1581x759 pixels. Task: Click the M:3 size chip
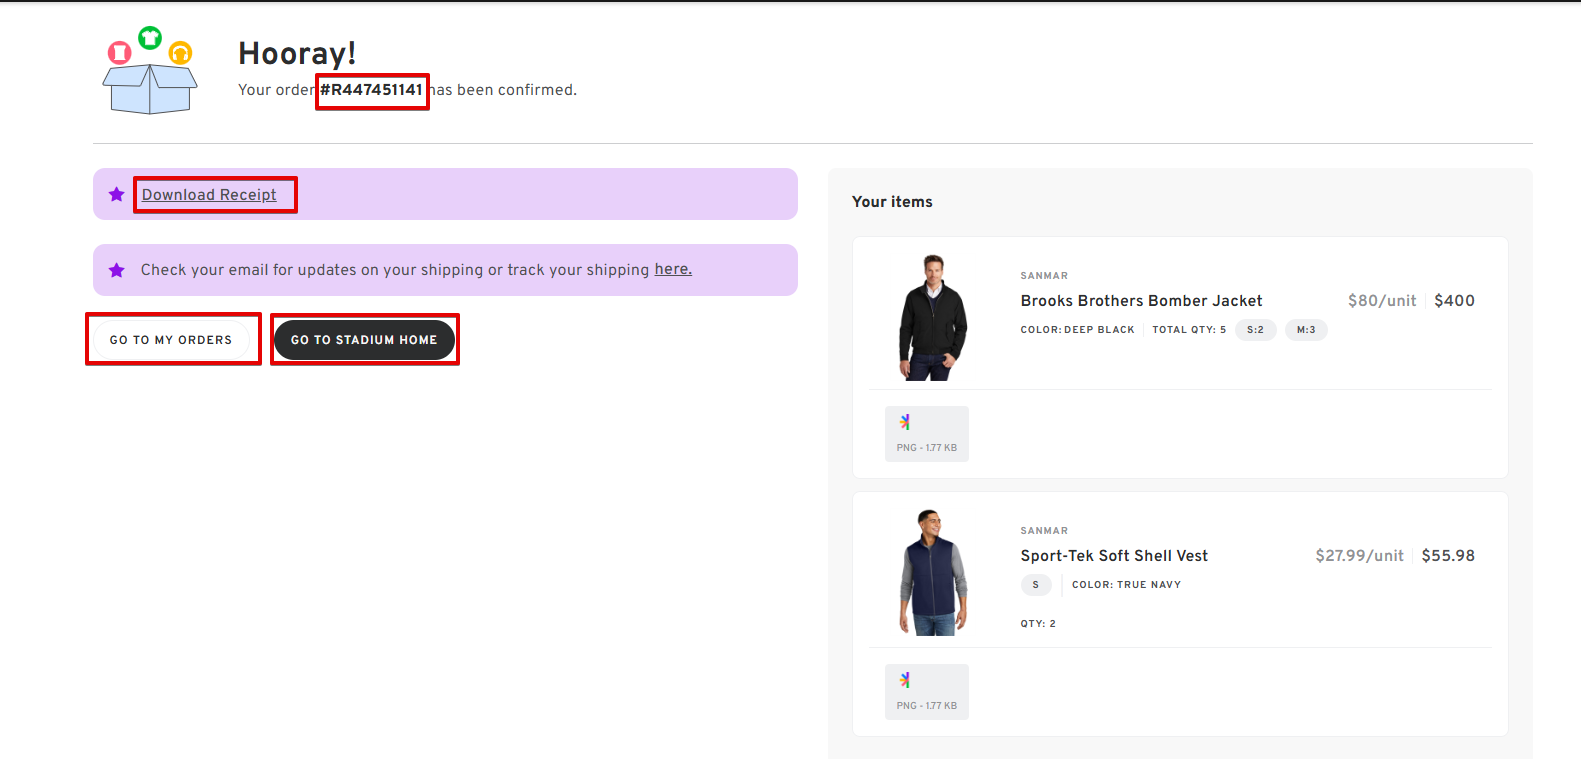(1306, 330)
